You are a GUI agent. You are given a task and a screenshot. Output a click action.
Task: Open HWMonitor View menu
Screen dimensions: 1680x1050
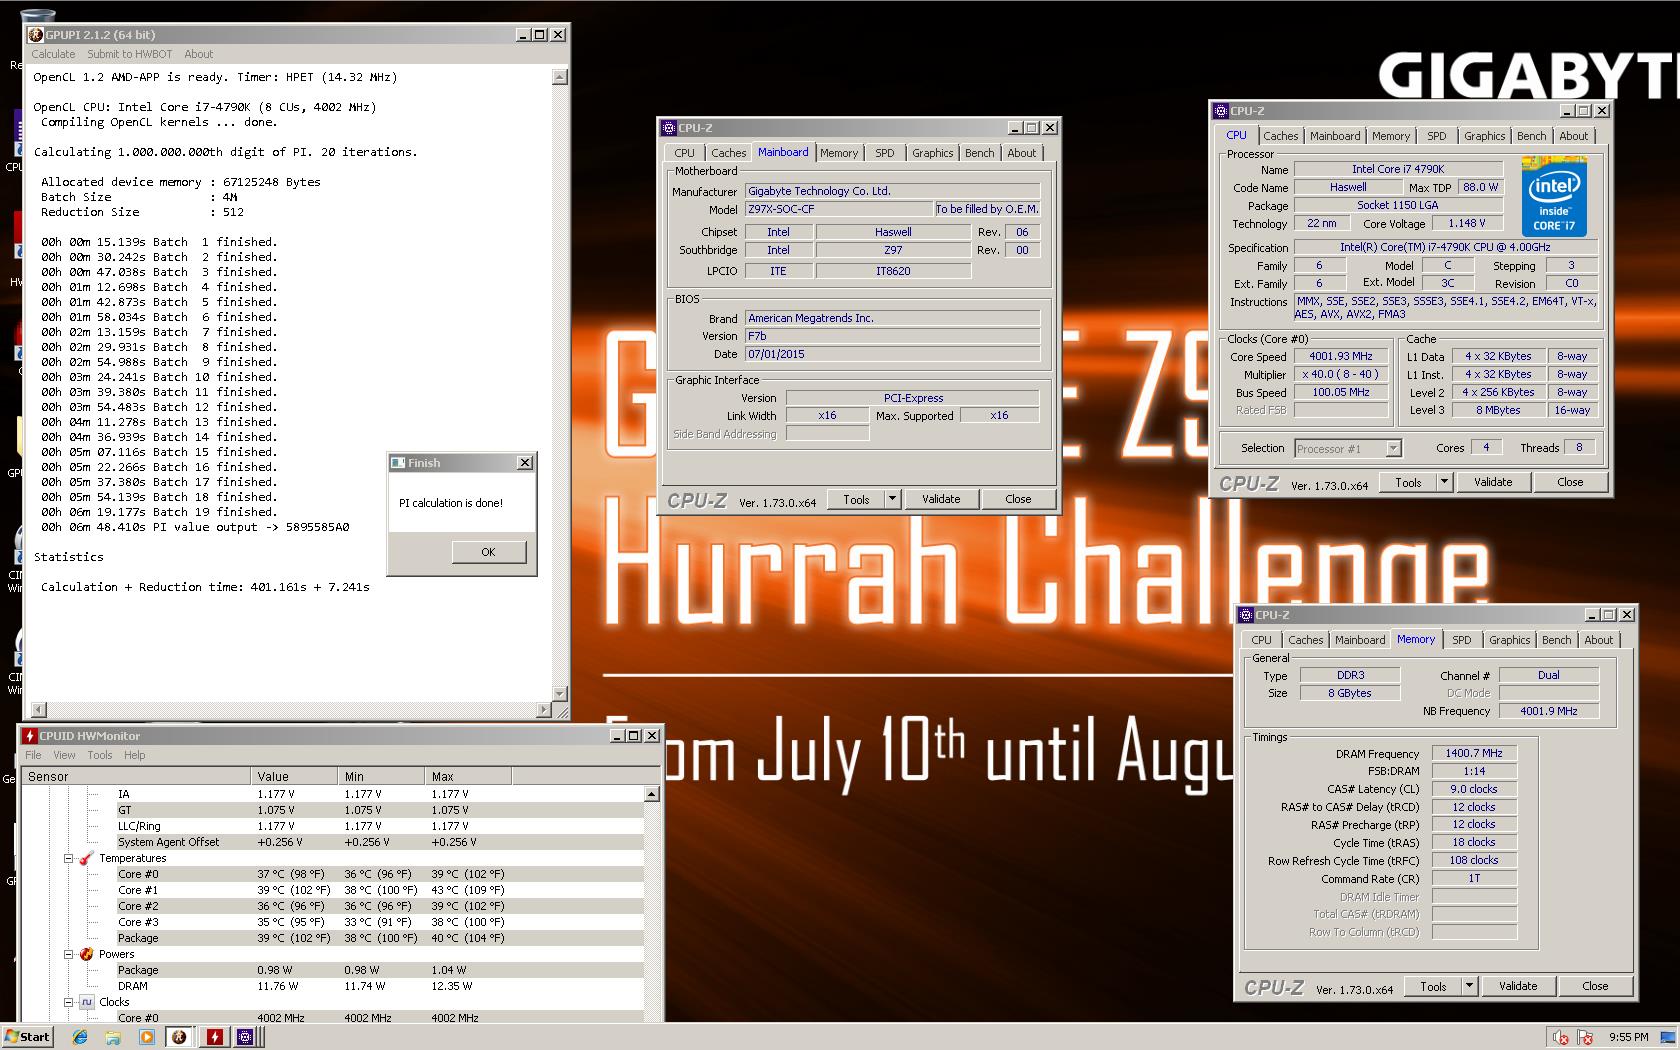coord(64,755)
